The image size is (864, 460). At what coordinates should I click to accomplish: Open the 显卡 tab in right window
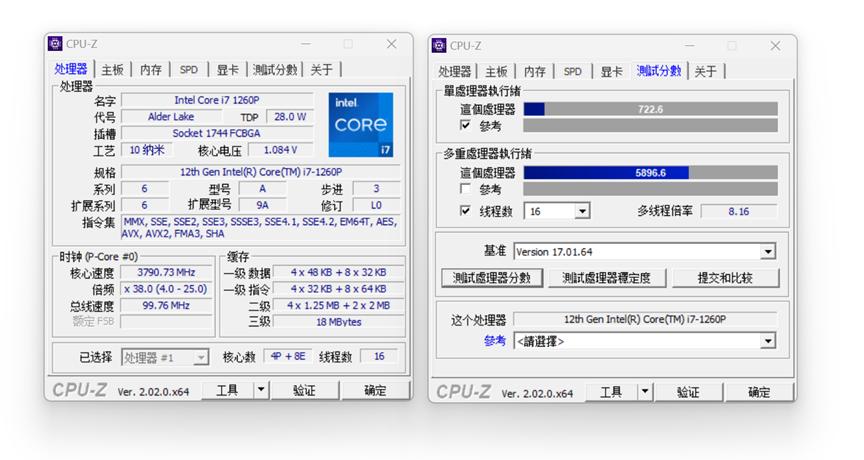611,71
